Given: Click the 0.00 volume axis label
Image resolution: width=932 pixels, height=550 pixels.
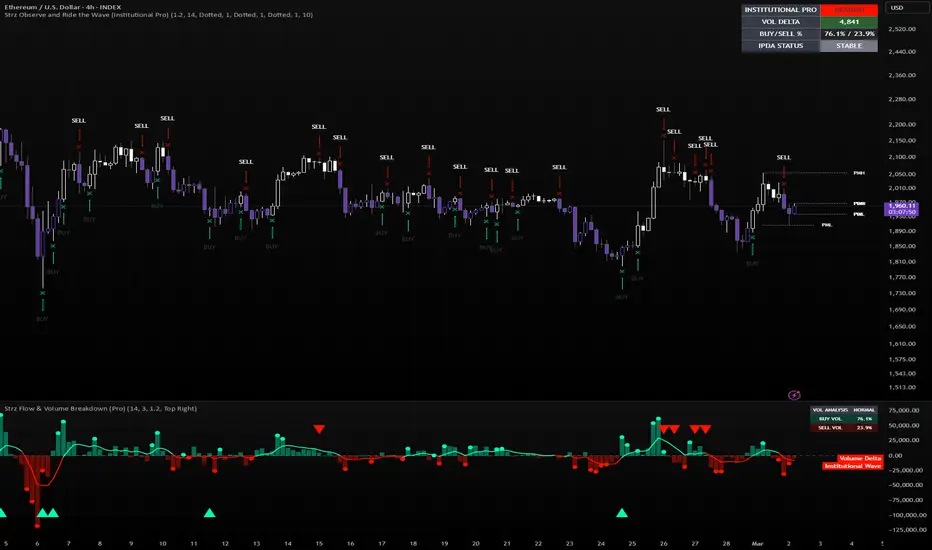Looking at the screenshot, I should click(x=895, y=455).
